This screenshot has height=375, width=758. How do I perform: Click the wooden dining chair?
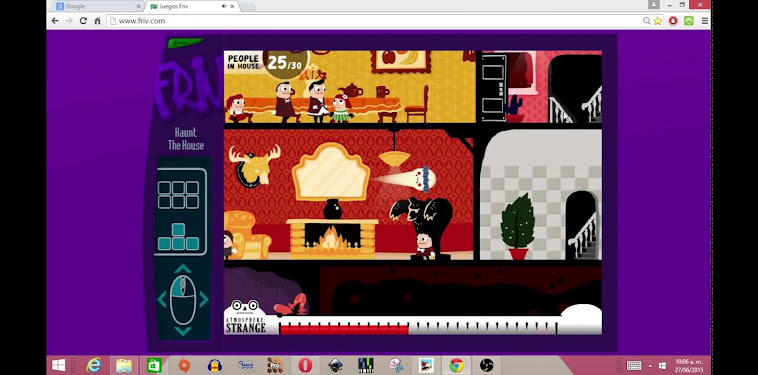(417, 104)
